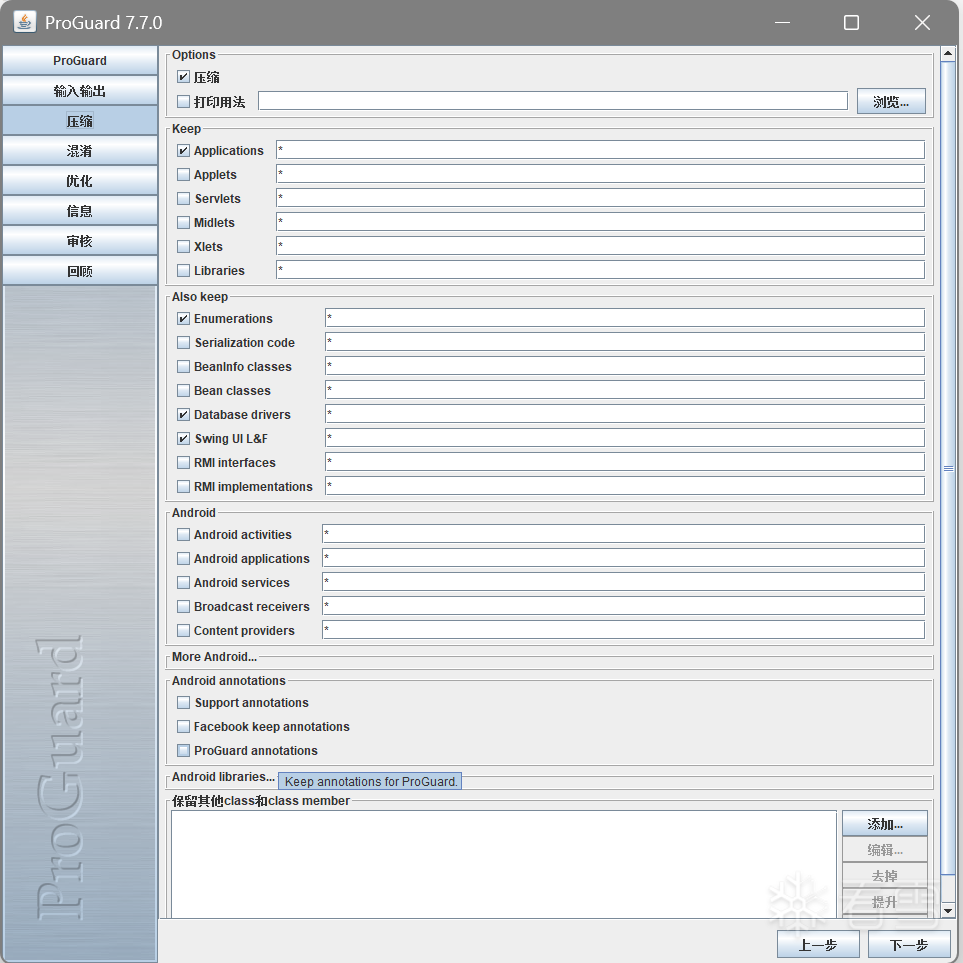Open the 审核 tab

point(80,241)
